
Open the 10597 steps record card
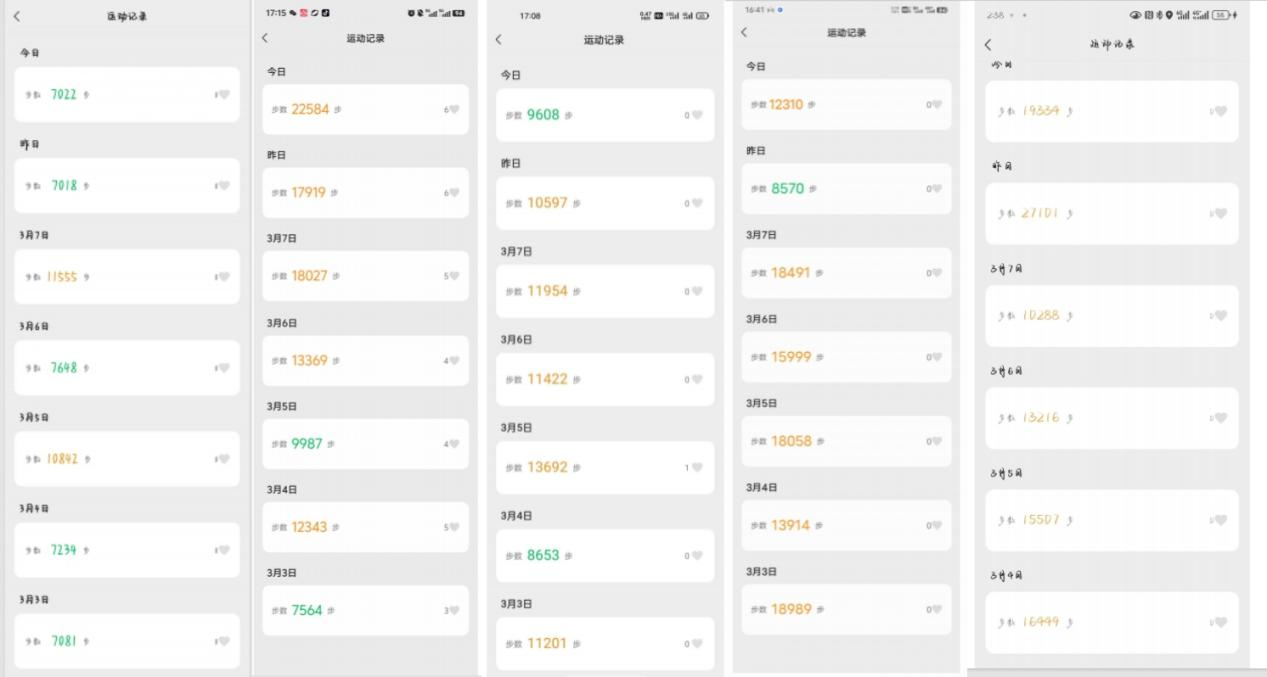click(x=605, y=203)
